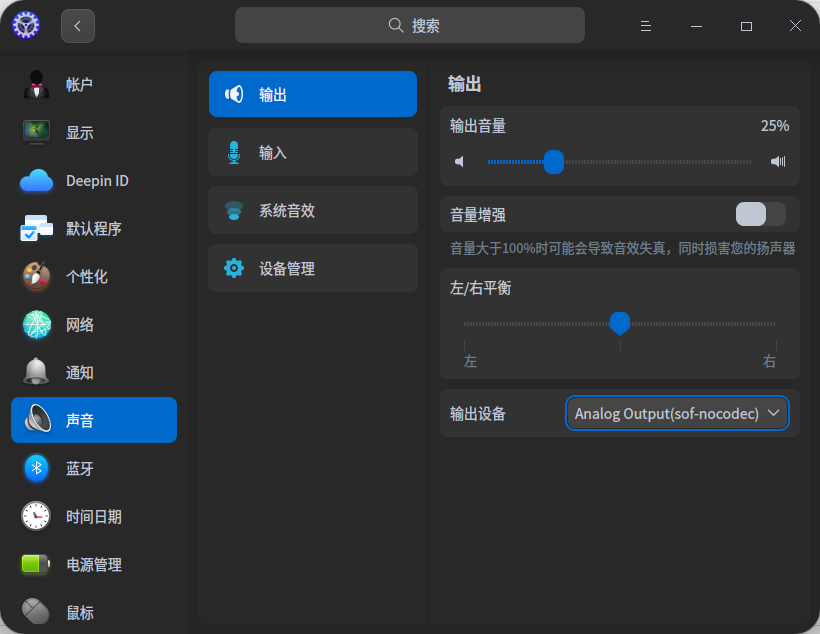Click the search (搜索) input field

pyautogui.click(x=410, y=26)
